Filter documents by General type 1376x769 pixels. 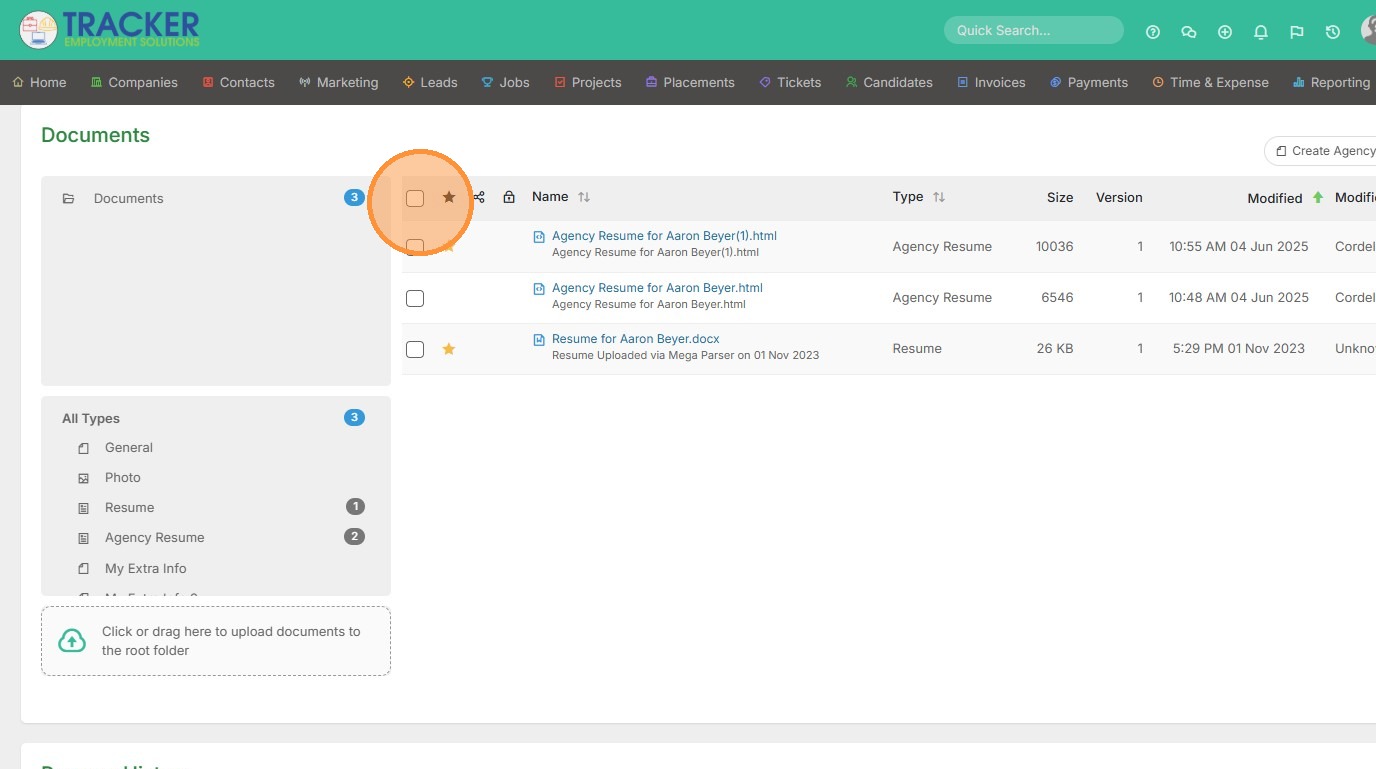coord(129,448)
